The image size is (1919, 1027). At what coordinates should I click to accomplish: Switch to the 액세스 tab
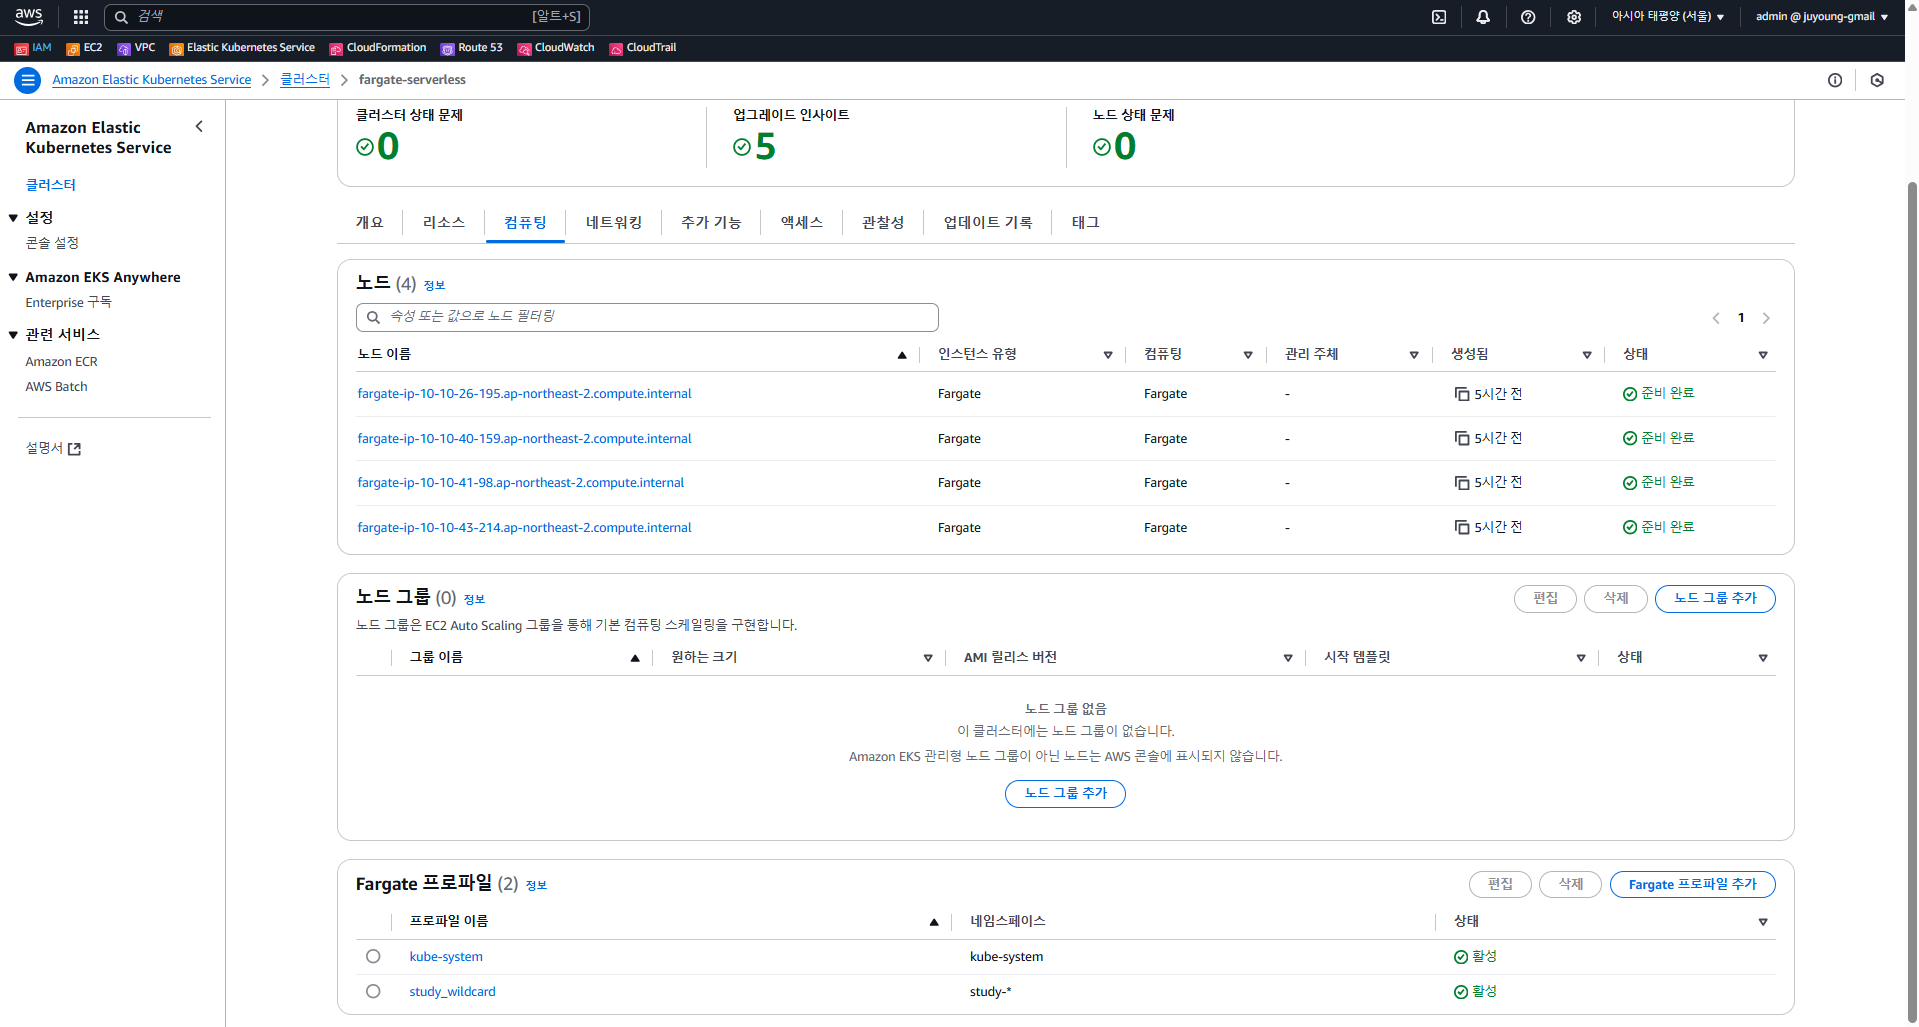(802, 223)
